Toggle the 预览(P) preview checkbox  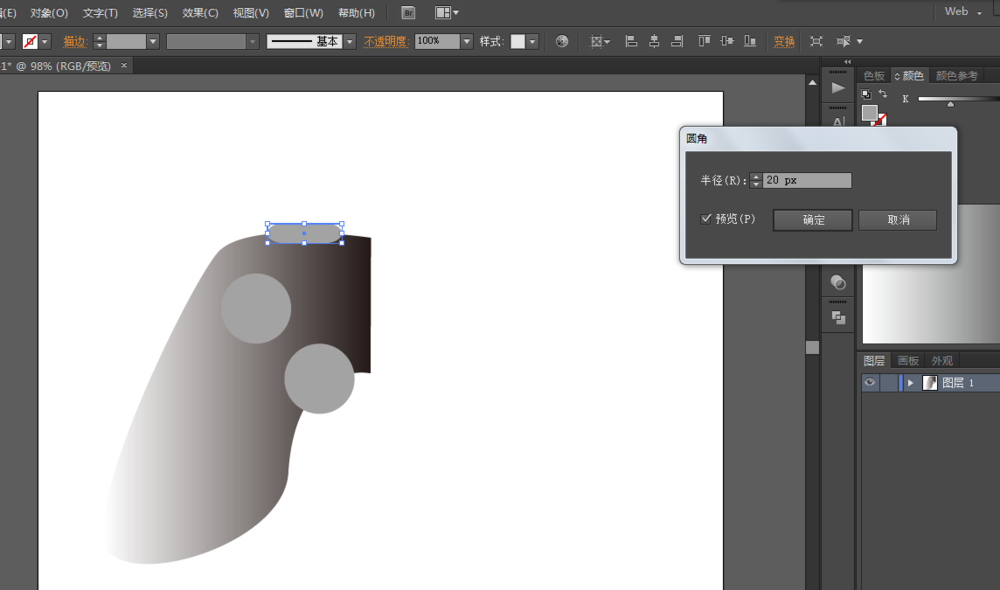707,218
